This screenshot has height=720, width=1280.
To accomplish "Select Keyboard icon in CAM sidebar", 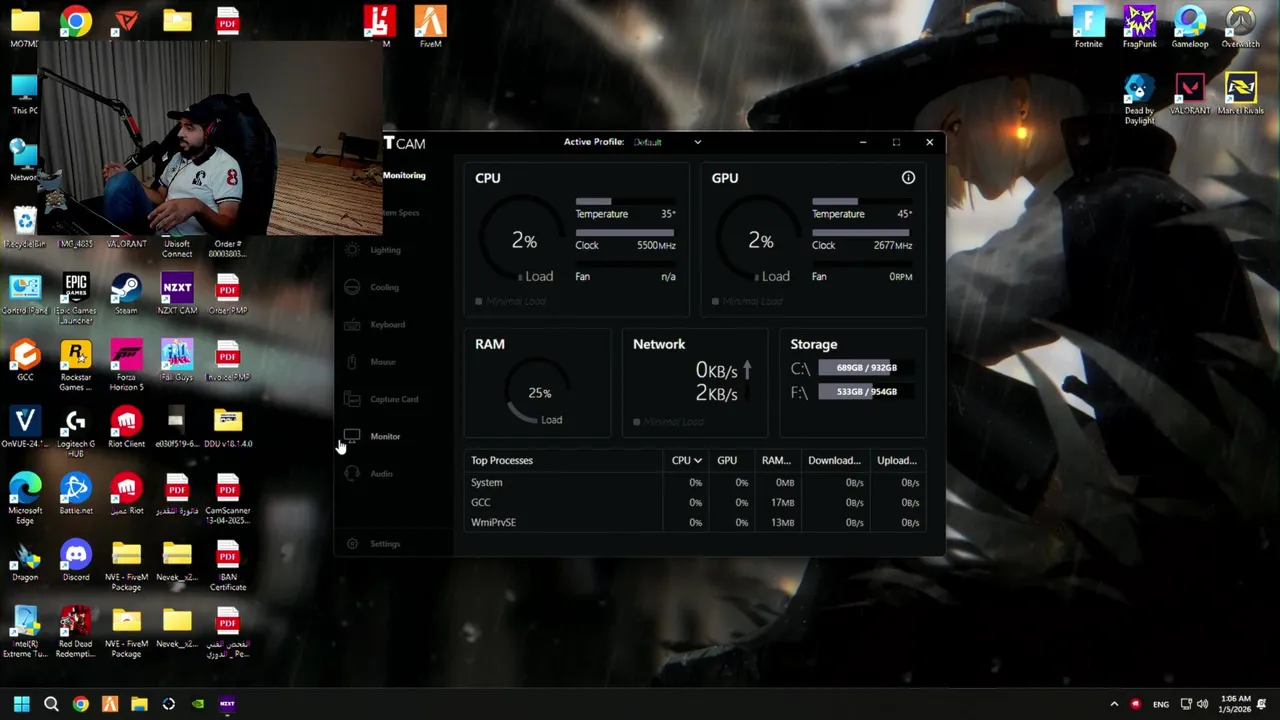I will pos(352,325).
